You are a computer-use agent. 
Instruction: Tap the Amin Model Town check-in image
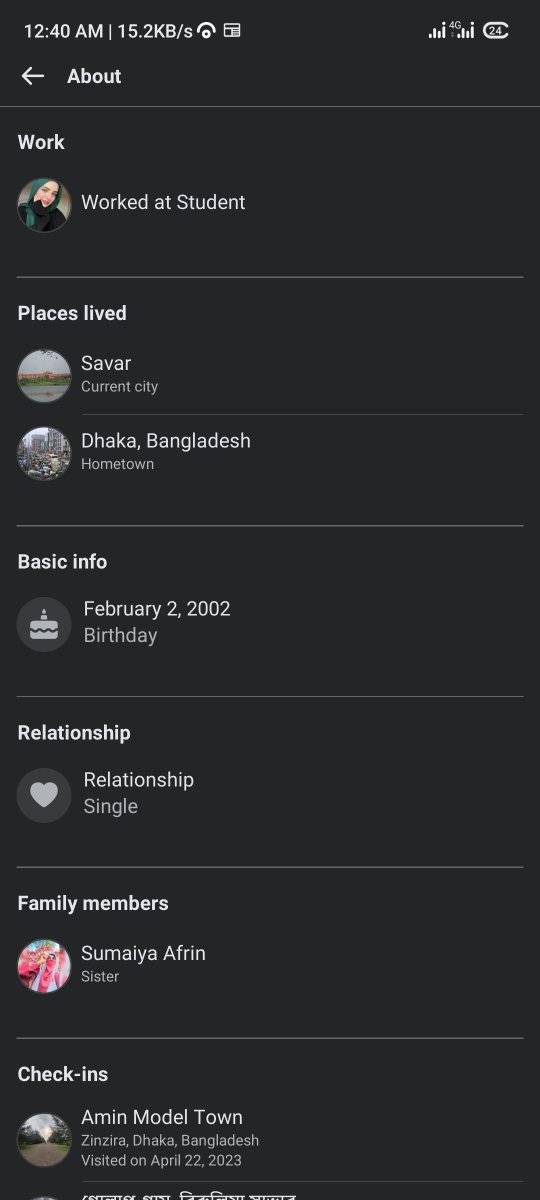44,1140
